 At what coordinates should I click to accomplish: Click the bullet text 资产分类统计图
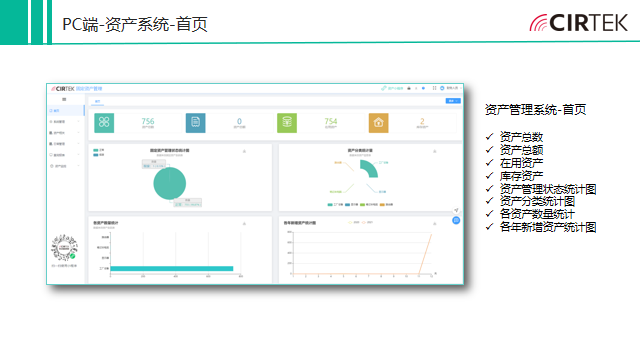click(x=537, y=201)
